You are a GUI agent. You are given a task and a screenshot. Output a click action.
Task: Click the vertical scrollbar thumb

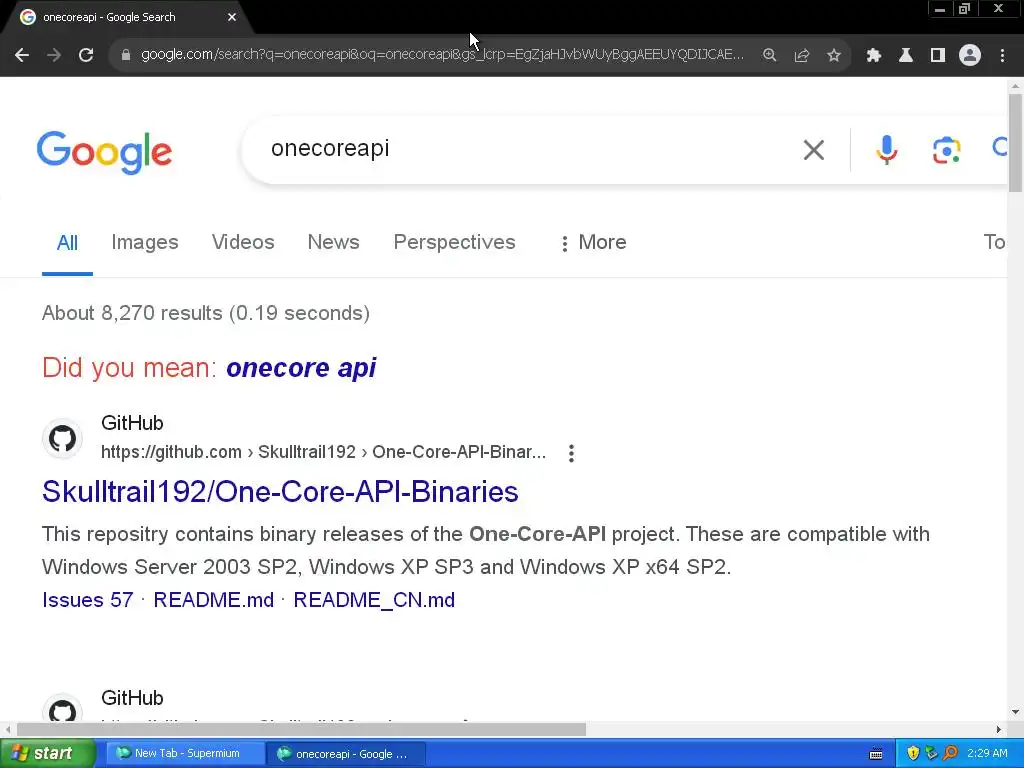pos(1015,142)
